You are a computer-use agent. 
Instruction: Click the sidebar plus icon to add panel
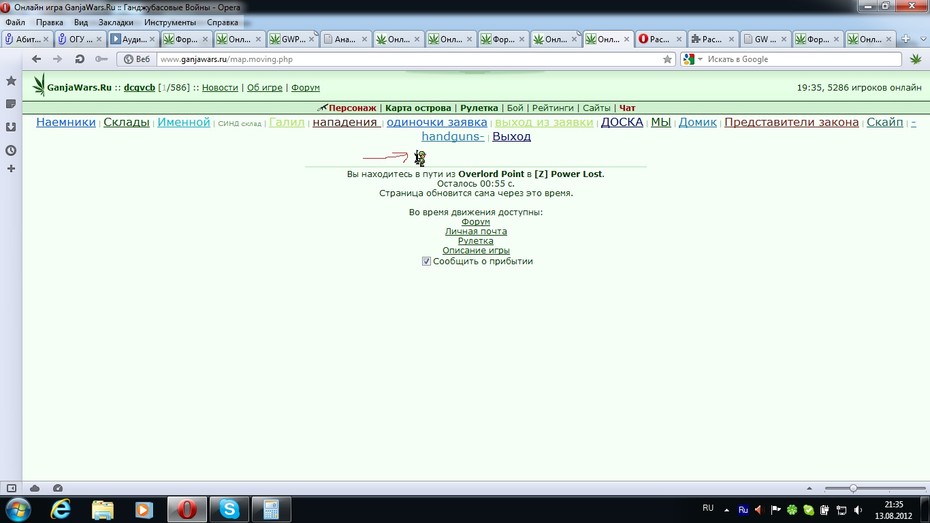[11, 169]
